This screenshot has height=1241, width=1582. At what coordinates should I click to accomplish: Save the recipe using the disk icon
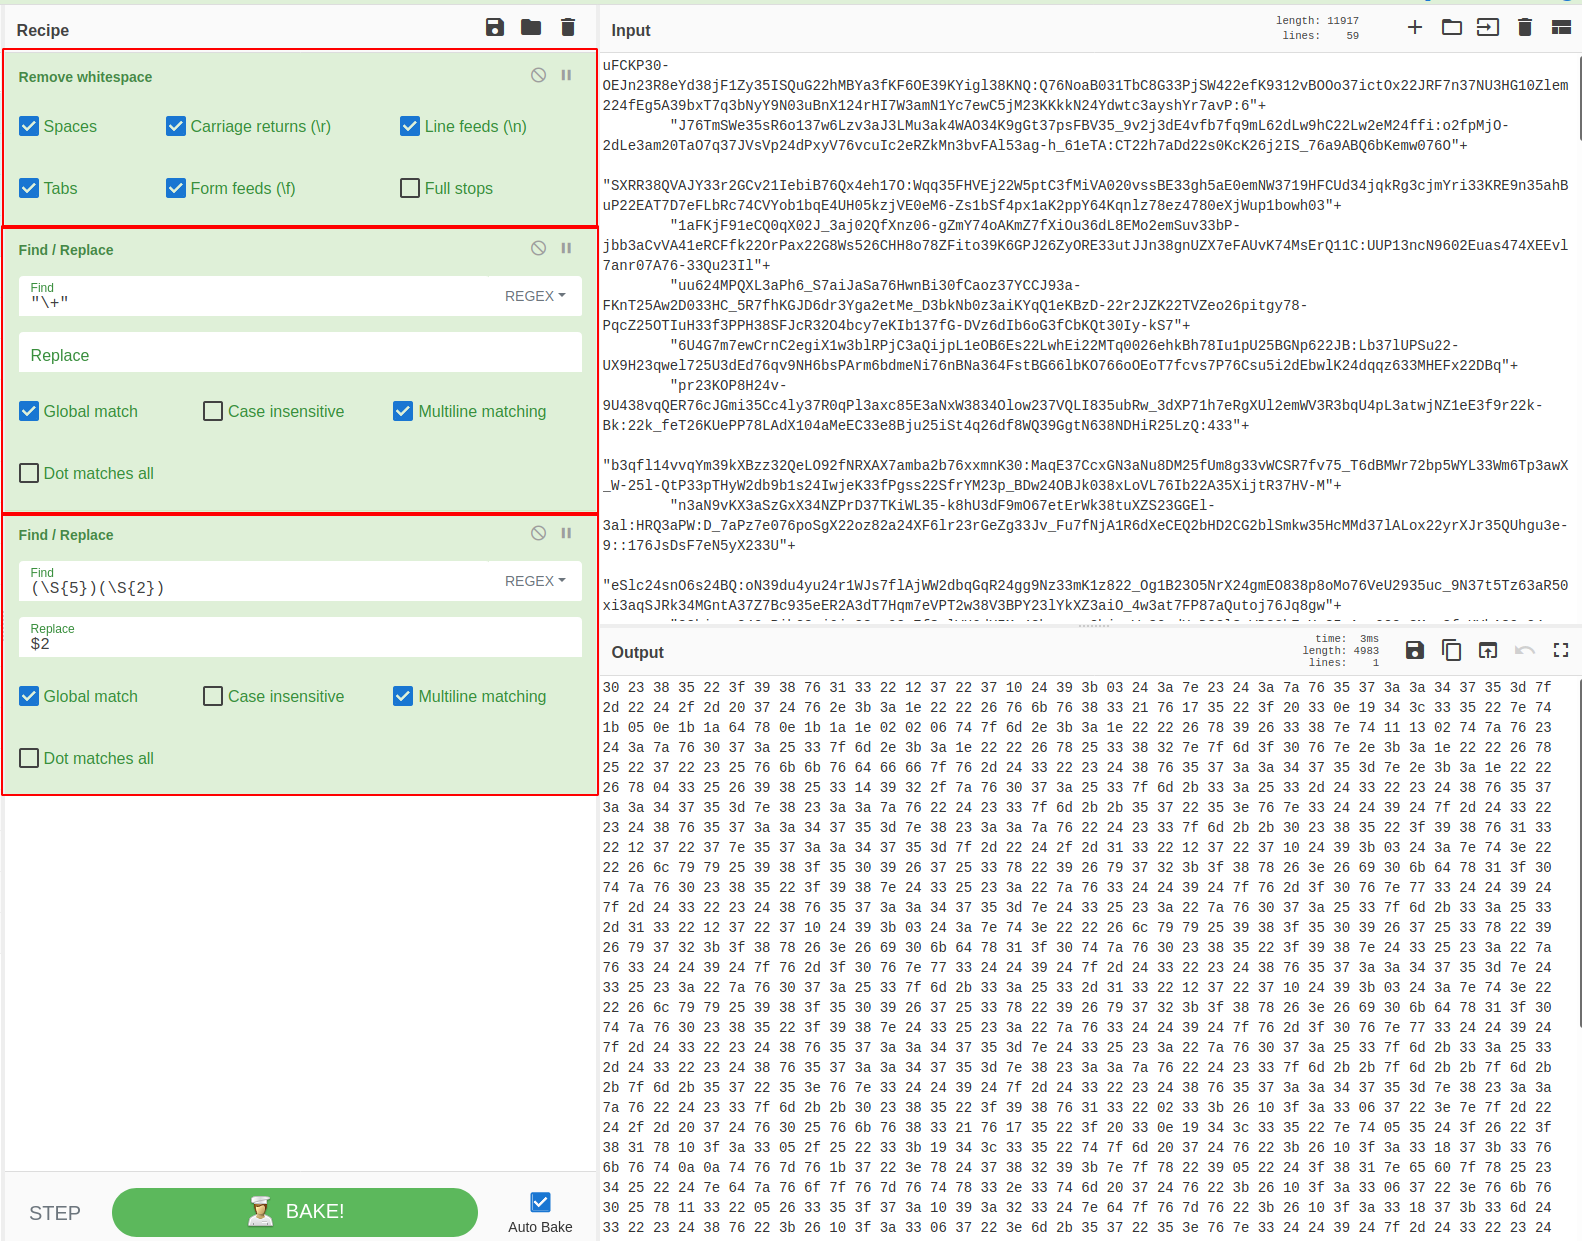point(495,27)
